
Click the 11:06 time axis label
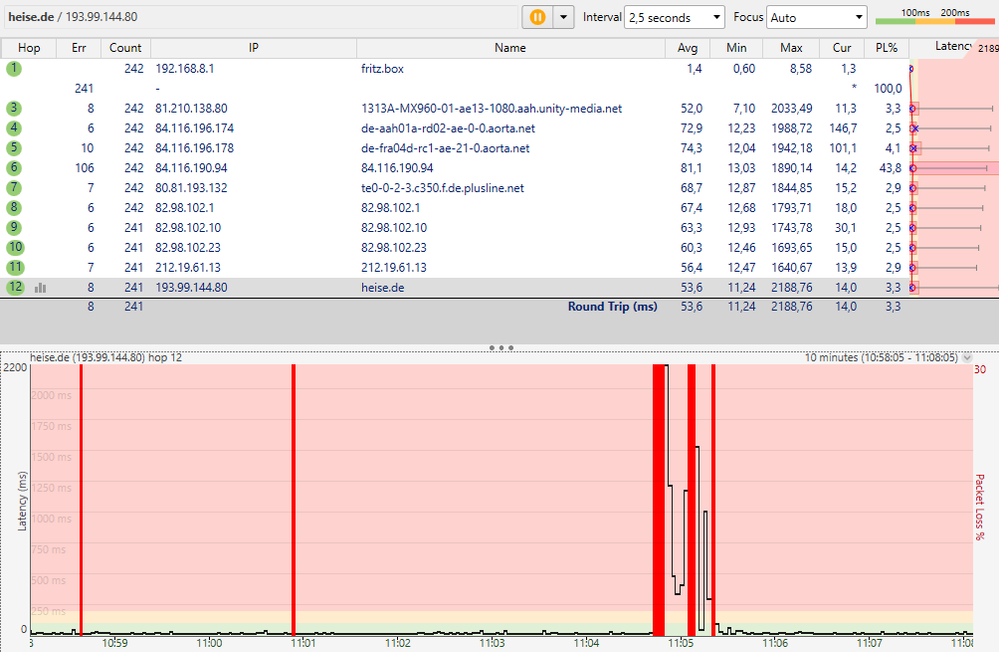[x=775, y=643]
